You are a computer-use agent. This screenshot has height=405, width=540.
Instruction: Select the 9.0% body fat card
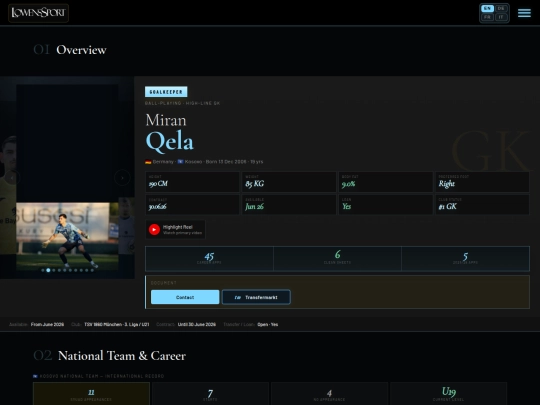386,181
